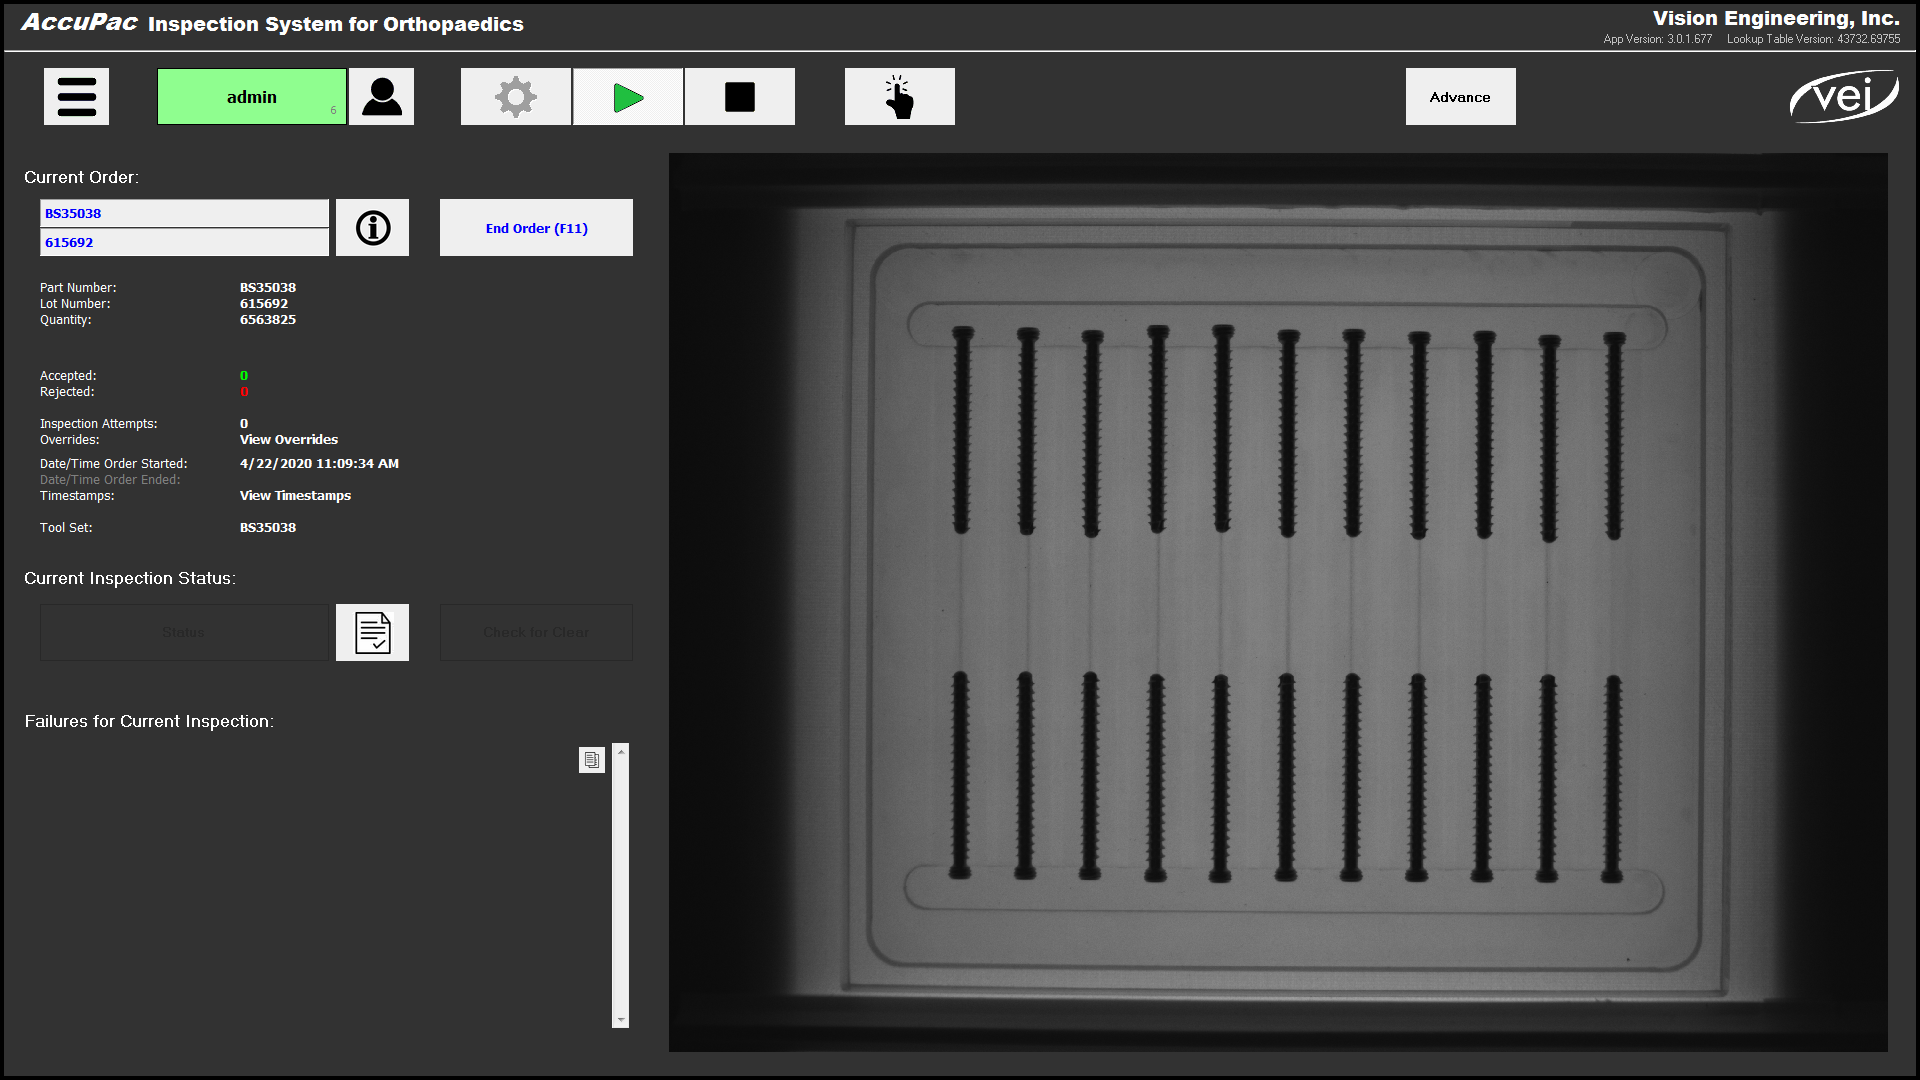This screenshot has width=1920, height=1080.
Task: Open order info with the circled i icon
Action: tap(372, 228)
